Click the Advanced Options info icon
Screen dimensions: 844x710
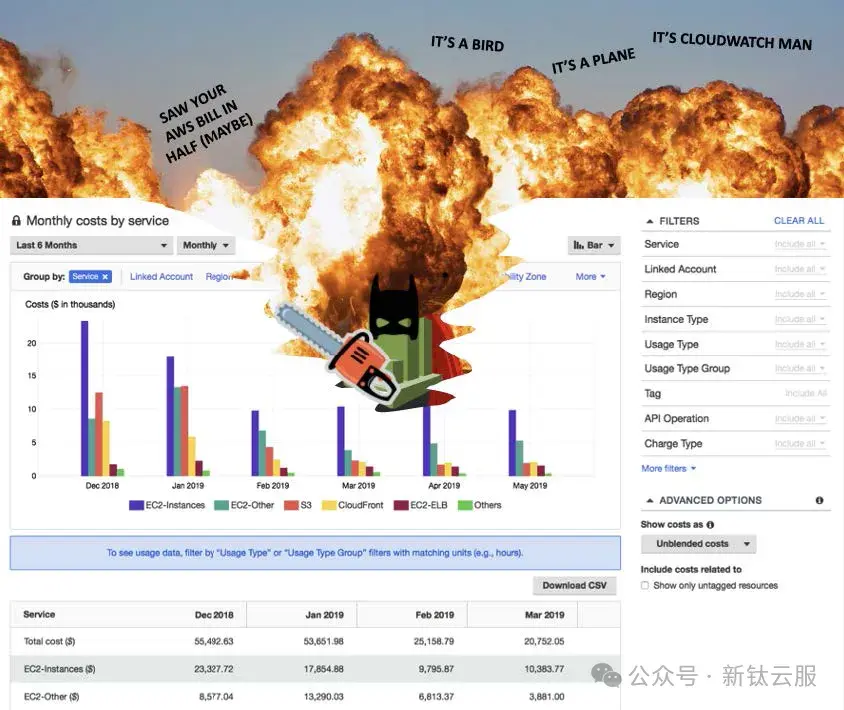819,500
